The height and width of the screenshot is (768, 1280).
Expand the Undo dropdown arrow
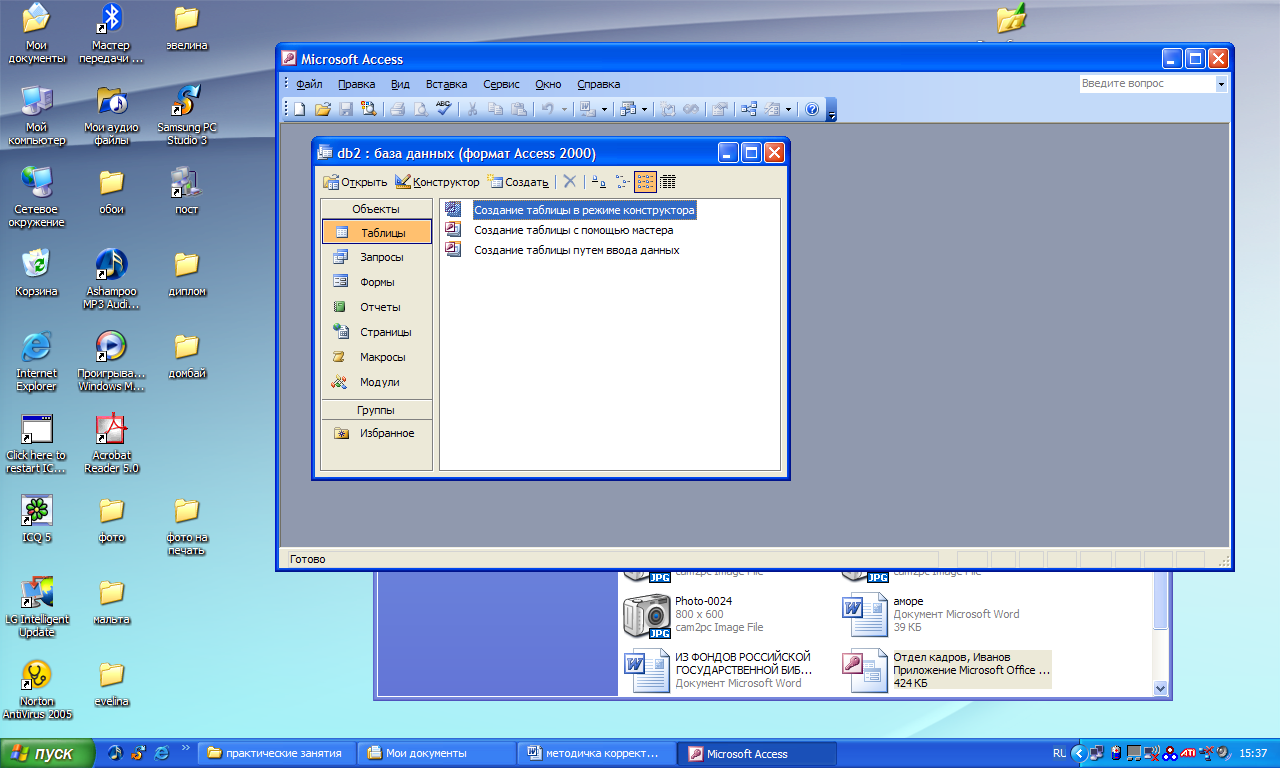[564, 109]
